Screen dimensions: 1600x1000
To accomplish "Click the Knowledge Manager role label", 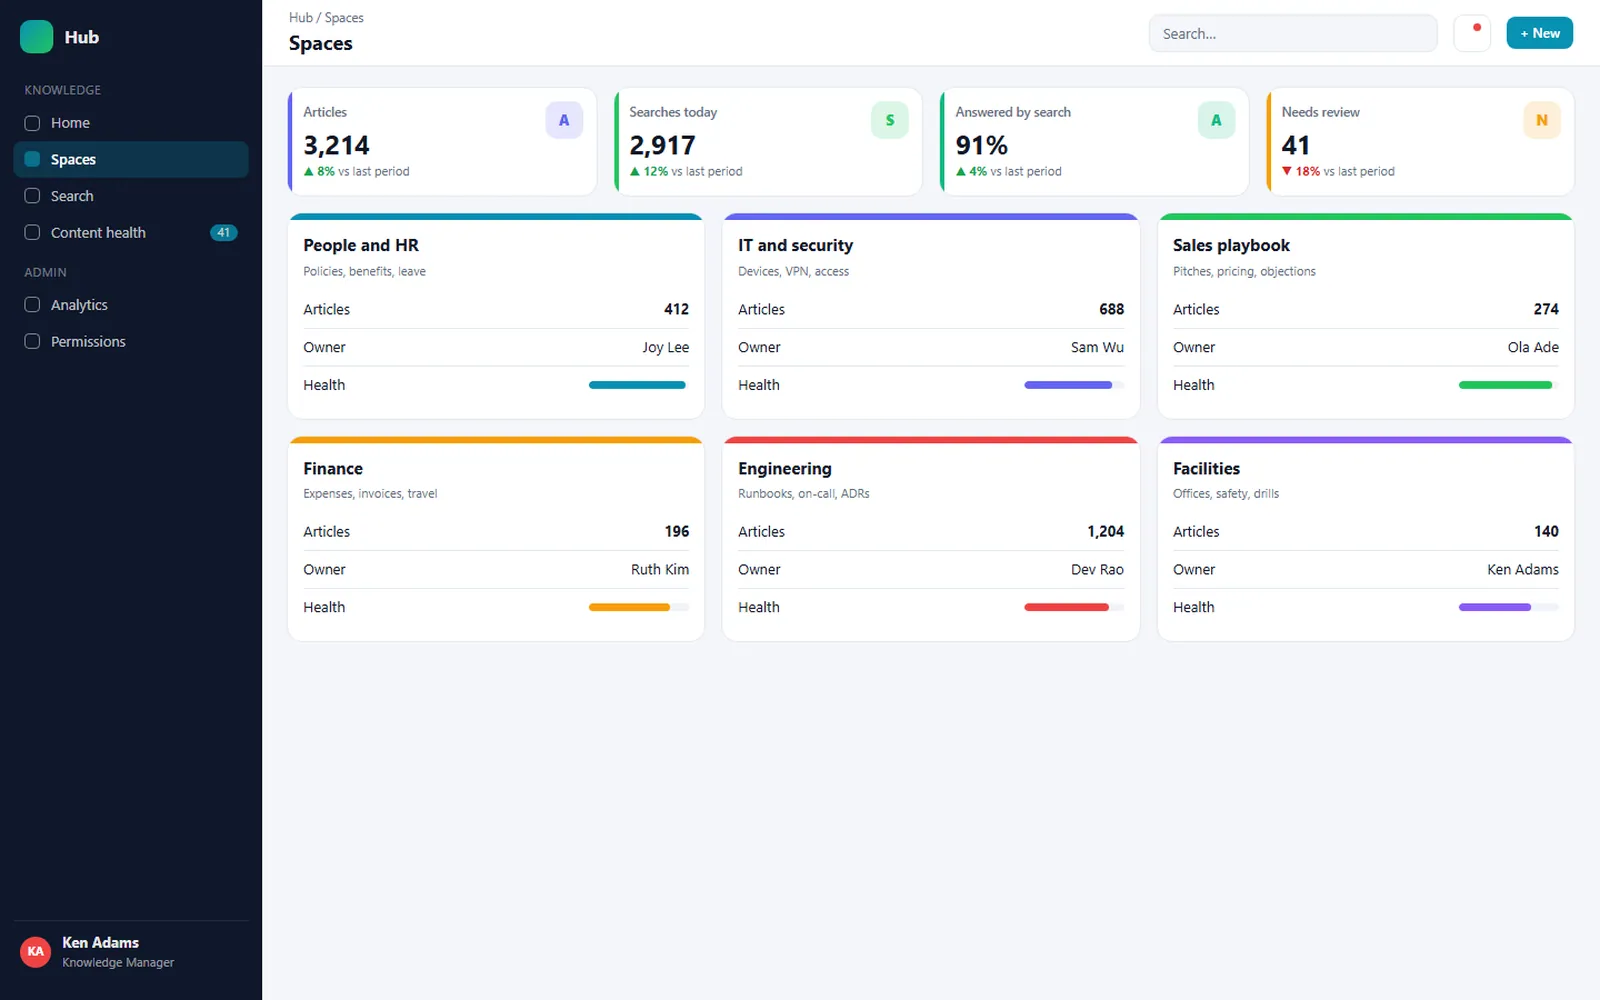I will (118, 962).
